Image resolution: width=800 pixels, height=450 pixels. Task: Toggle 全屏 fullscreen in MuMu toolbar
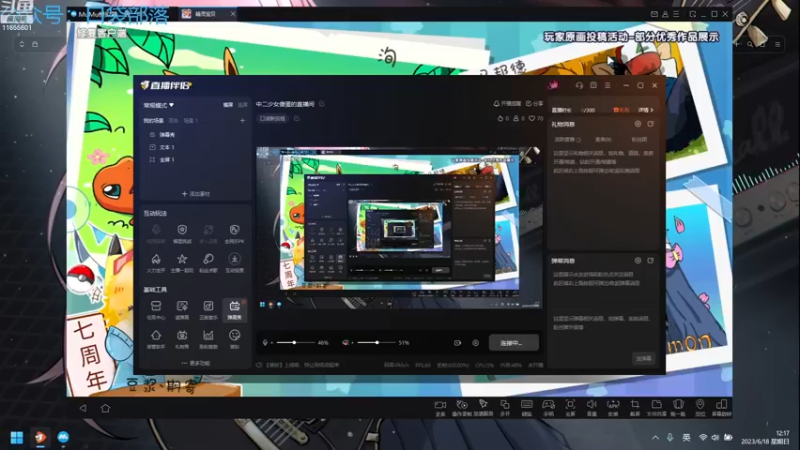click(570, 408)
